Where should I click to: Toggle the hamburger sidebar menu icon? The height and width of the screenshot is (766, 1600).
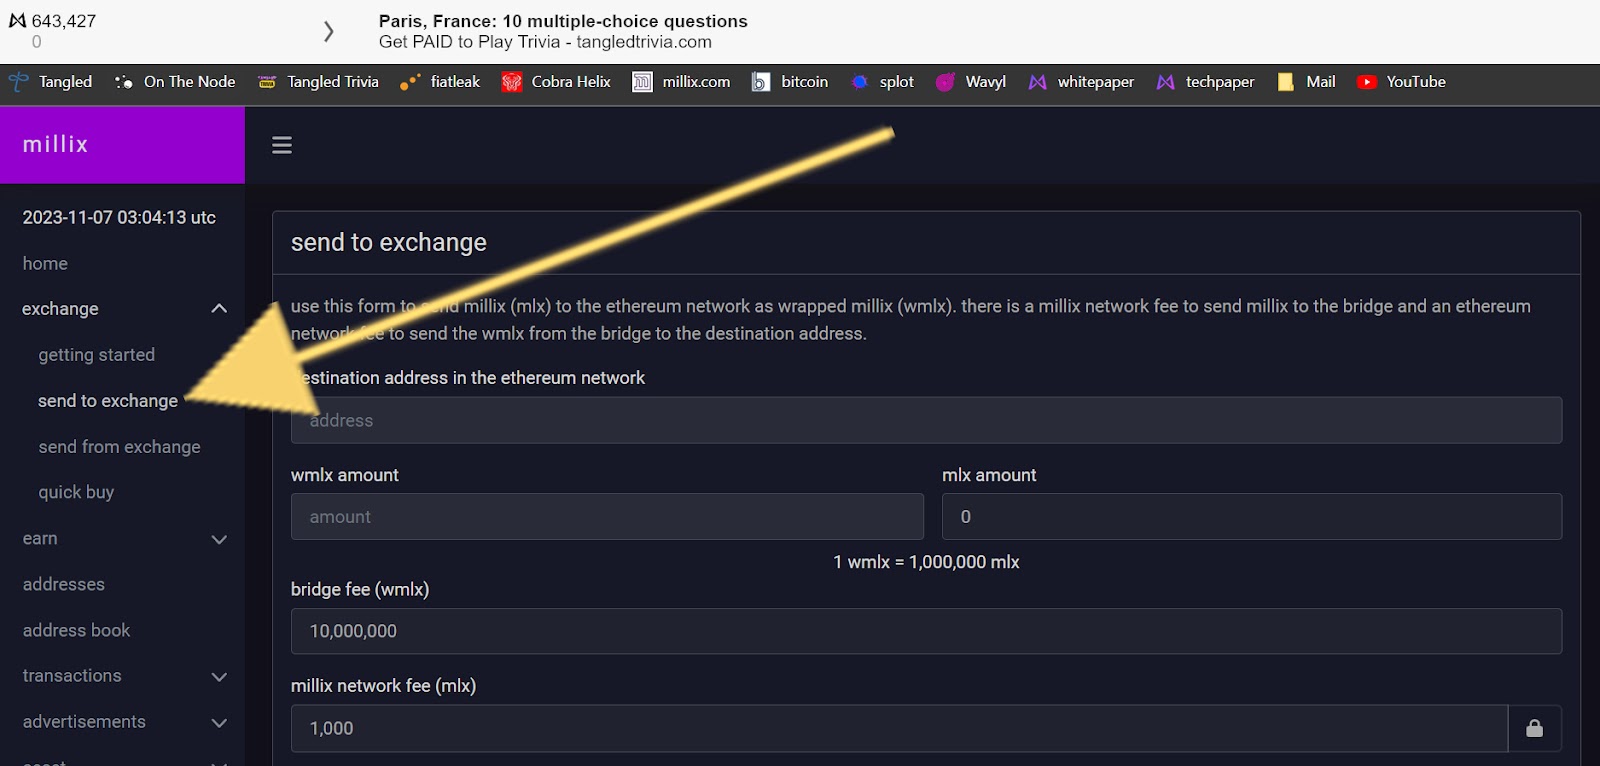click(282, 145)
